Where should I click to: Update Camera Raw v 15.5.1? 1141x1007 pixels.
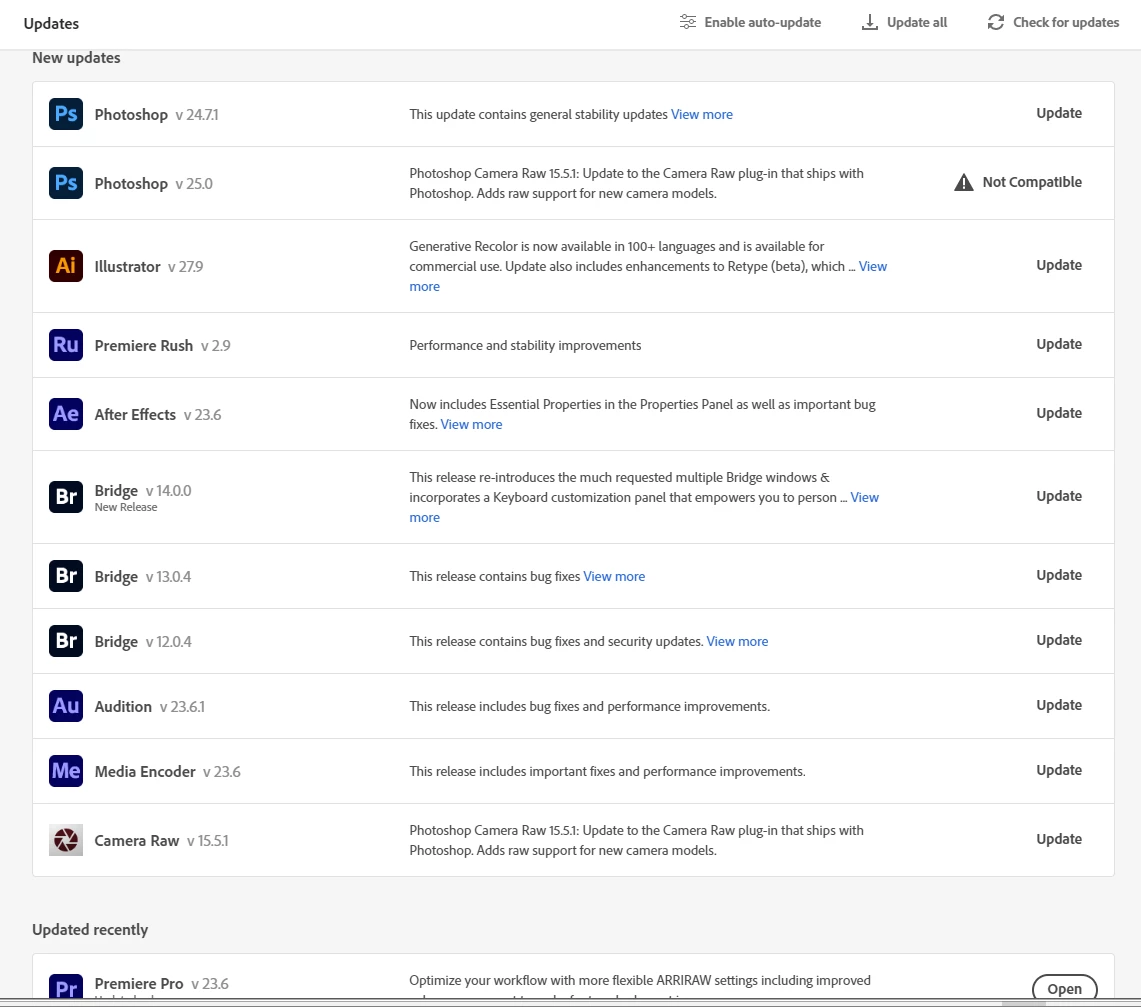point(1059,839)
